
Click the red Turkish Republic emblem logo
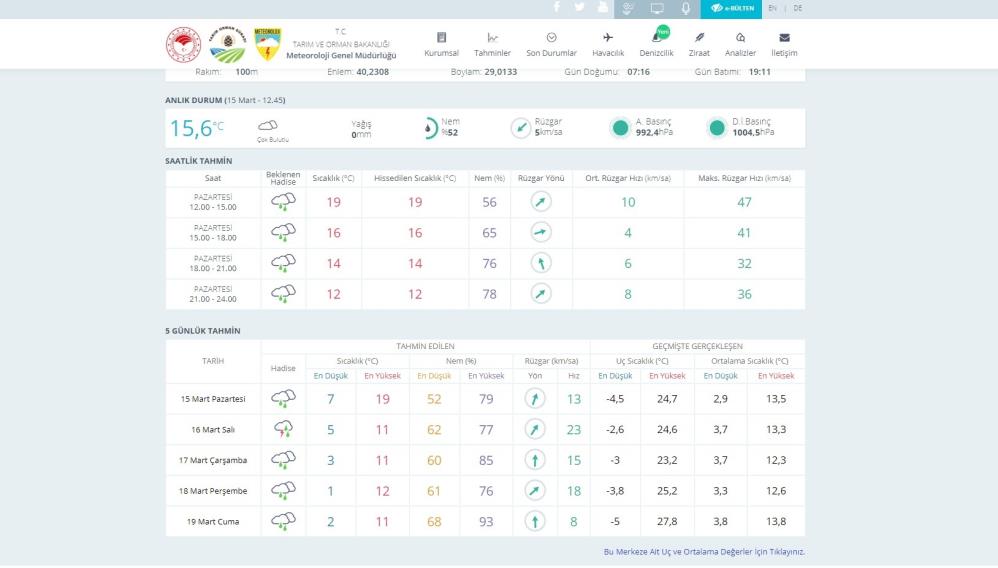[183, 44]
